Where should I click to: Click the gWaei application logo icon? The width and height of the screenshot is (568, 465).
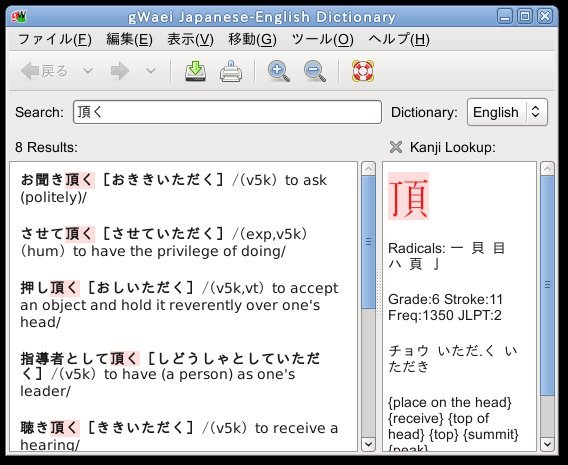pos(19,16)
